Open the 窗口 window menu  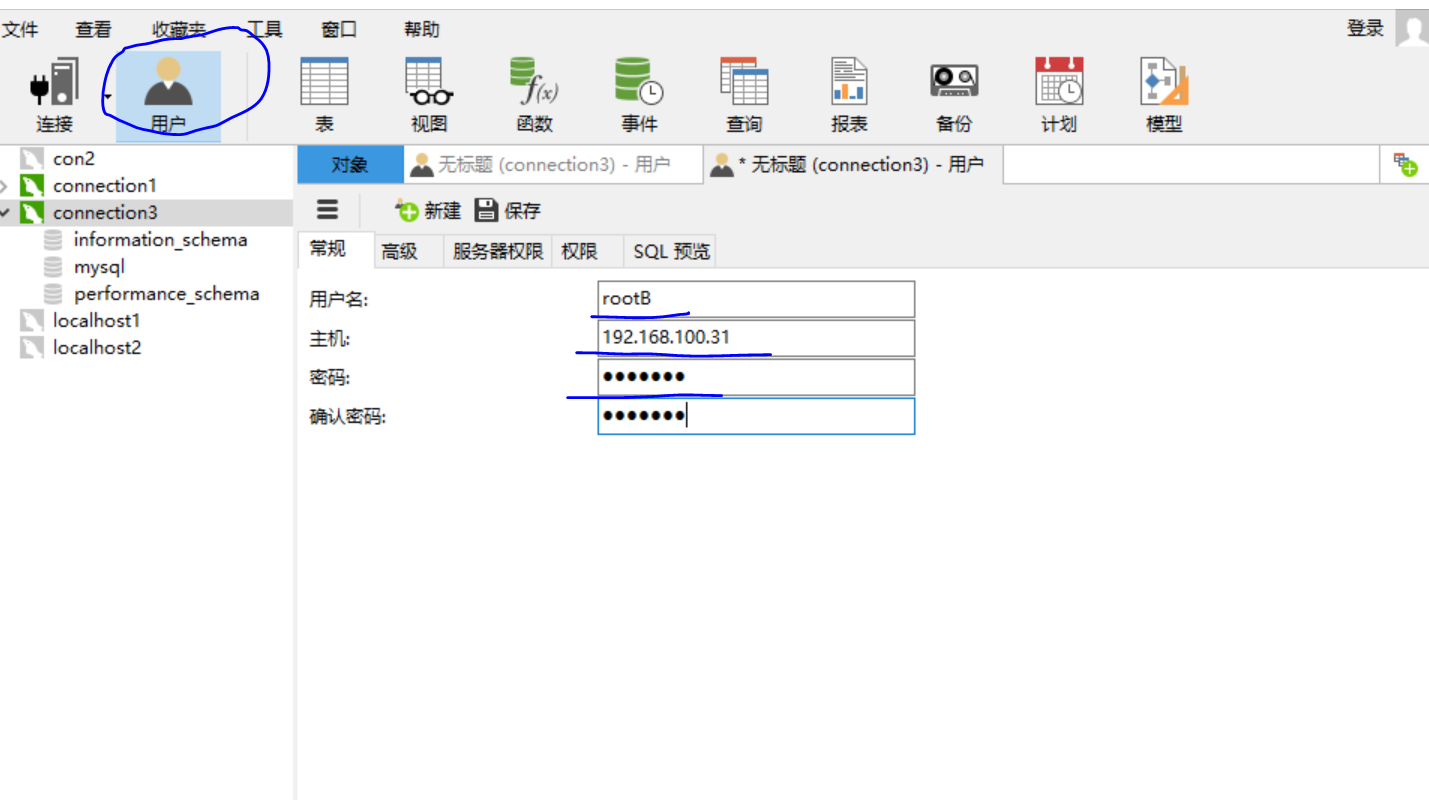click(x=339, y=30)
